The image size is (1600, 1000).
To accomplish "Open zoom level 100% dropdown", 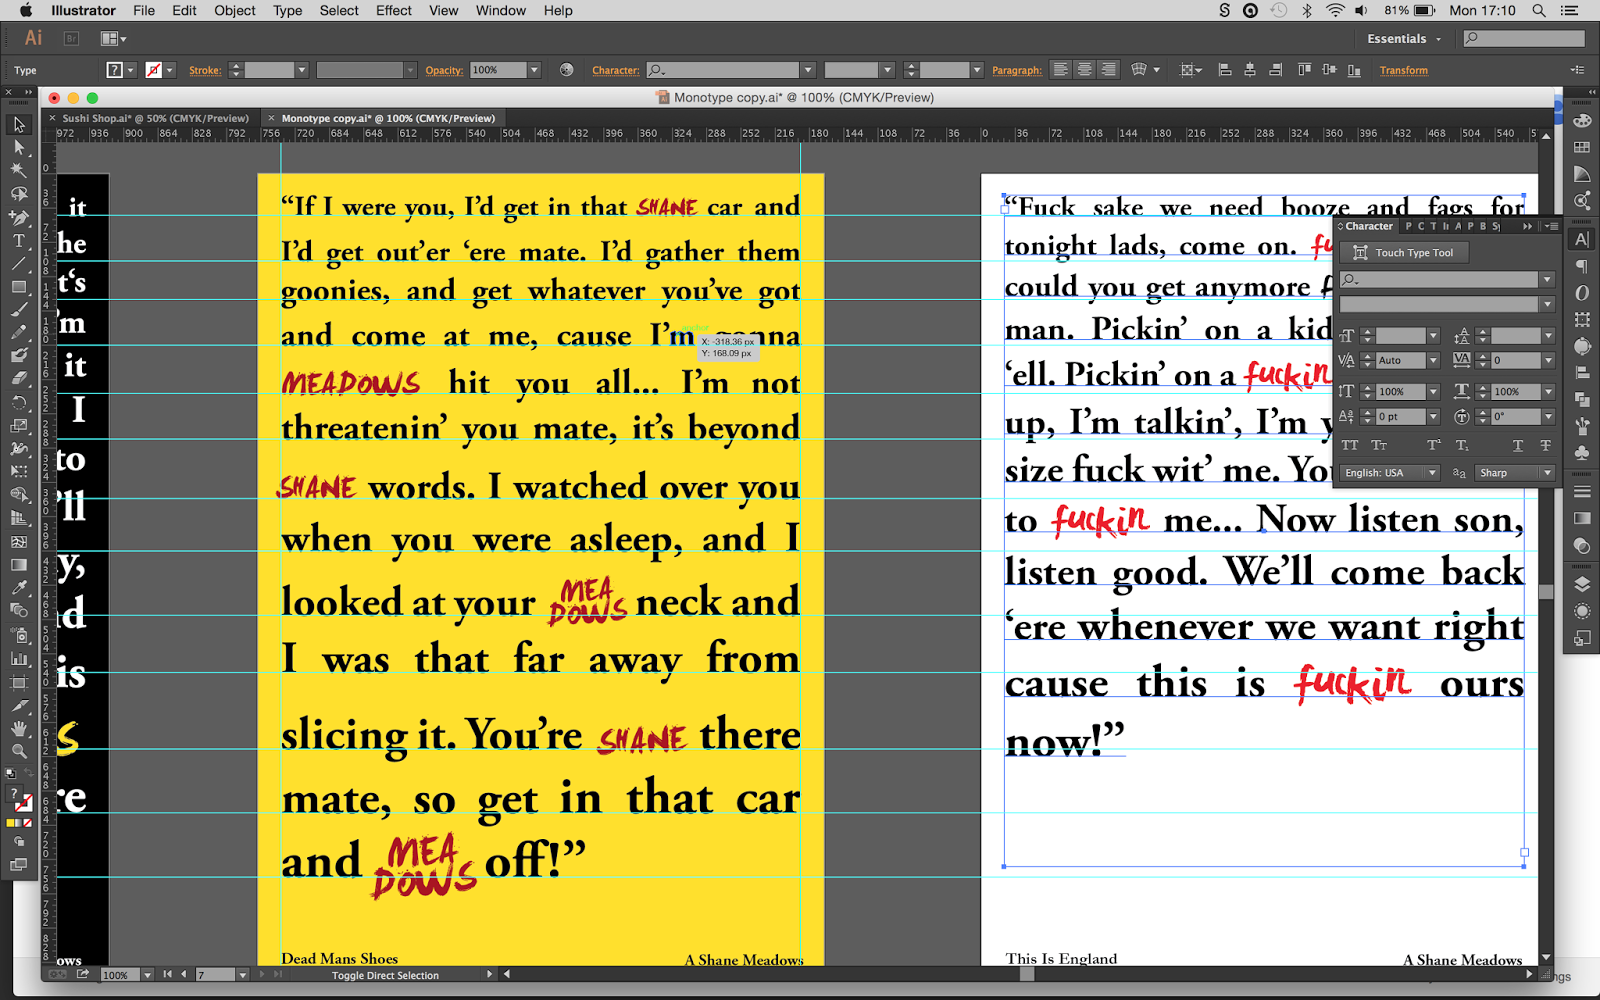I will pyautogui.click(x=147, y=975).
